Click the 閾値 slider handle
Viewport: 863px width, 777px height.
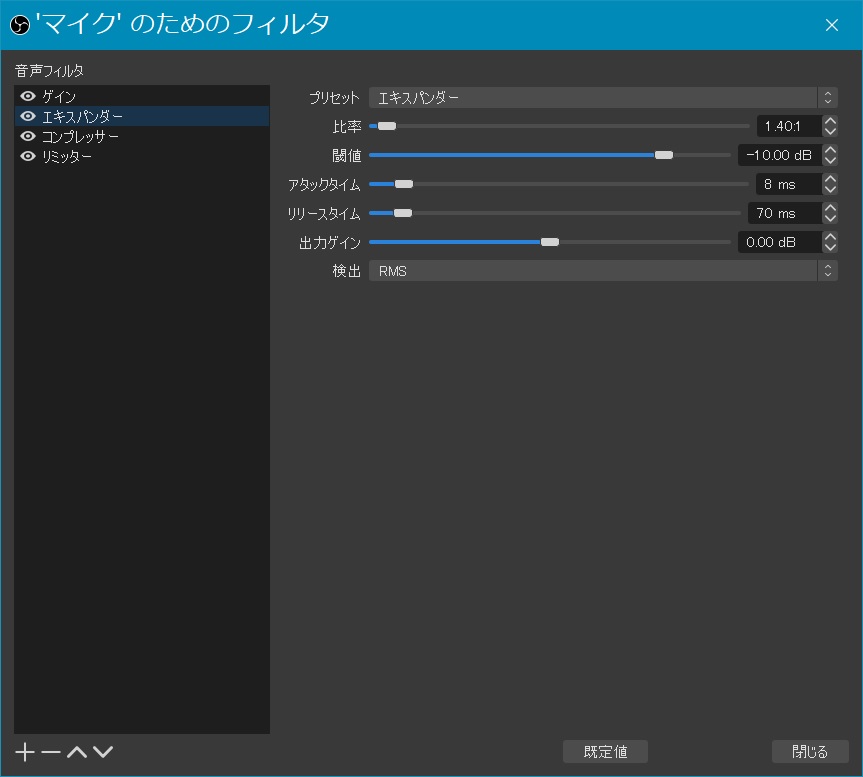point(664,155)
